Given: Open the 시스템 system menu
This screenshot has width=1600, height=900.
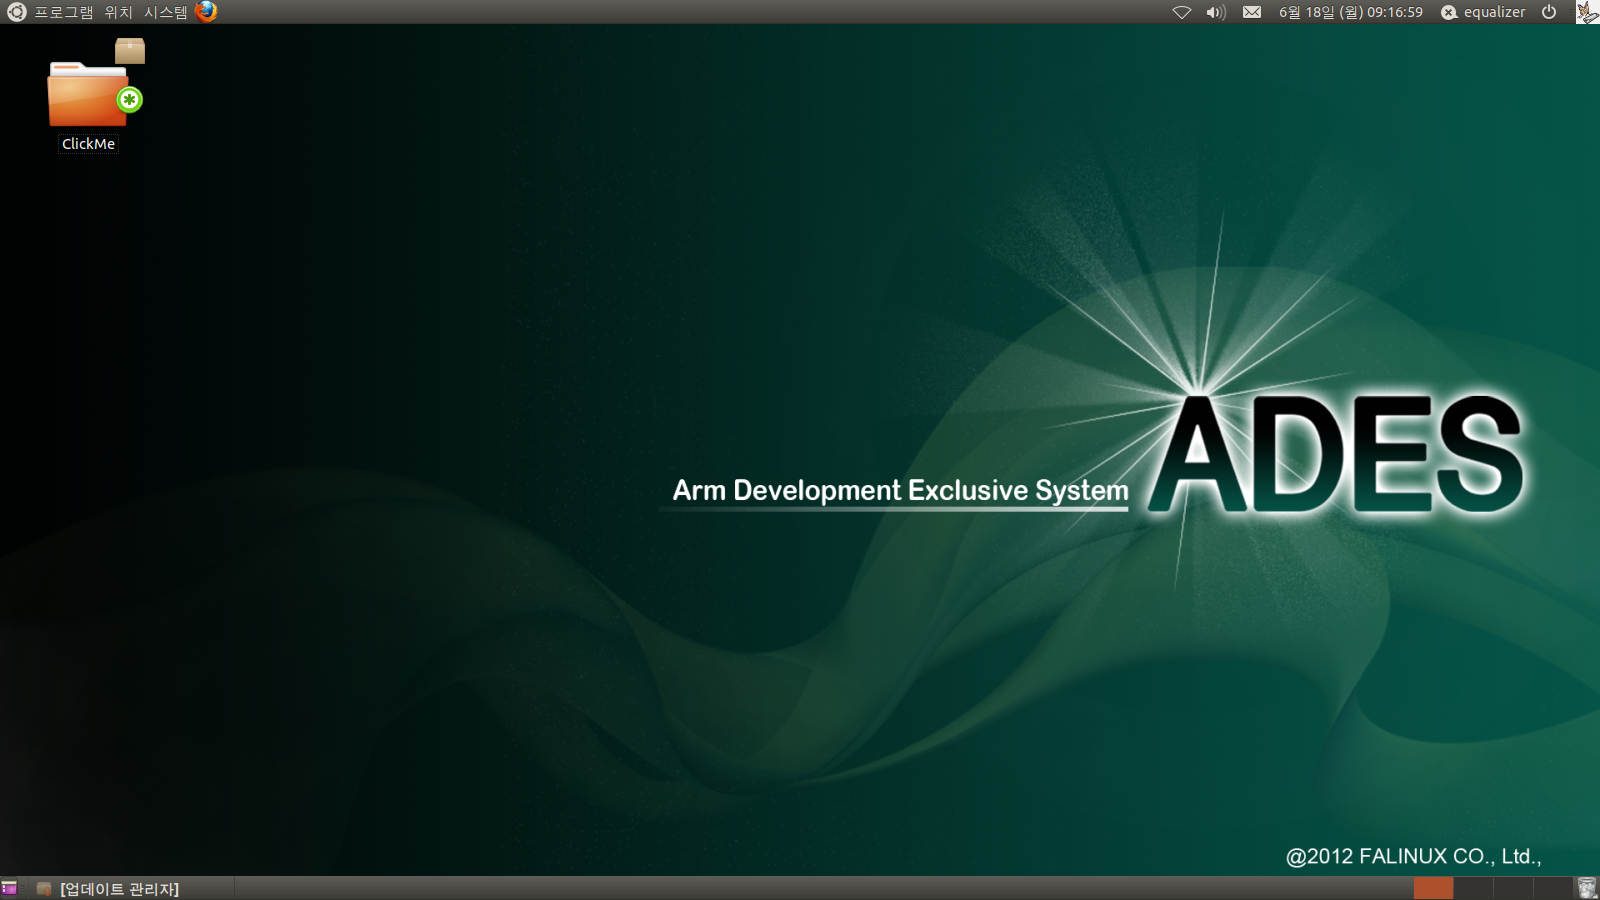Looking at the screenshot, I should 165,12.
